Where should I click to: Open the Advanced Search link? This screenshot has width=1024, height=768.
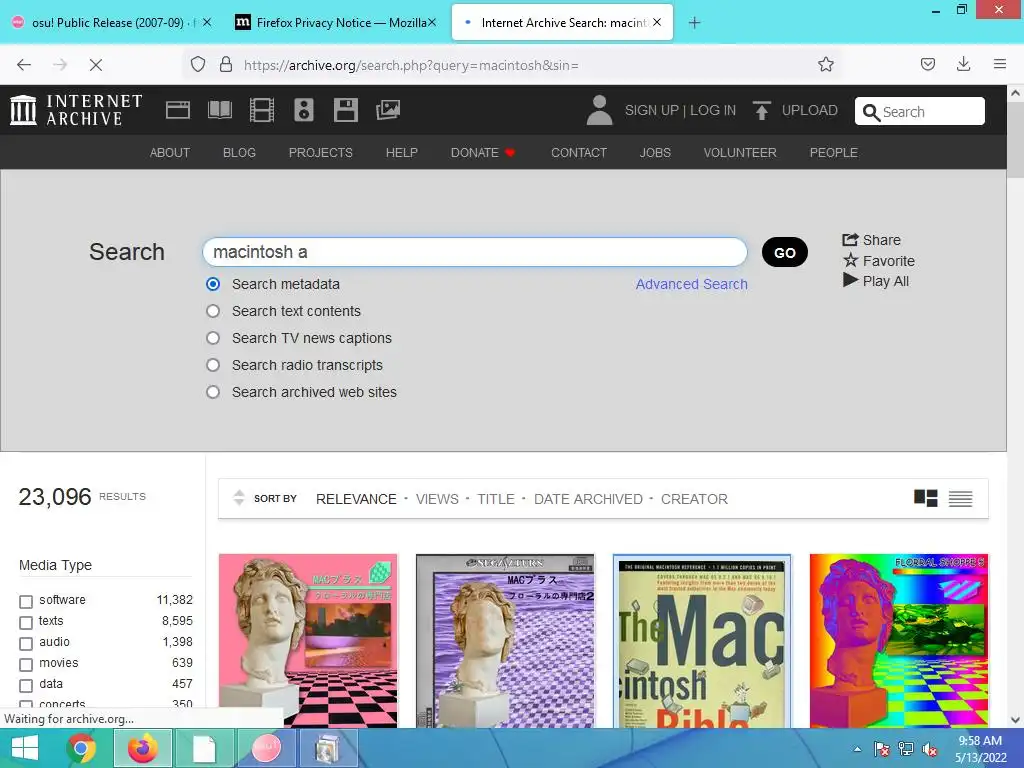click(692, 284)
